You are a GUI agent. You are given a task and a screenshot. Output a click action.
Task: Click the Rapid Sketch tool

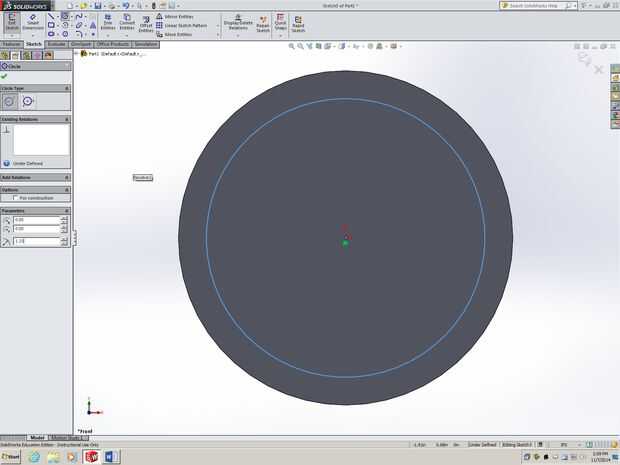[298, 25]
